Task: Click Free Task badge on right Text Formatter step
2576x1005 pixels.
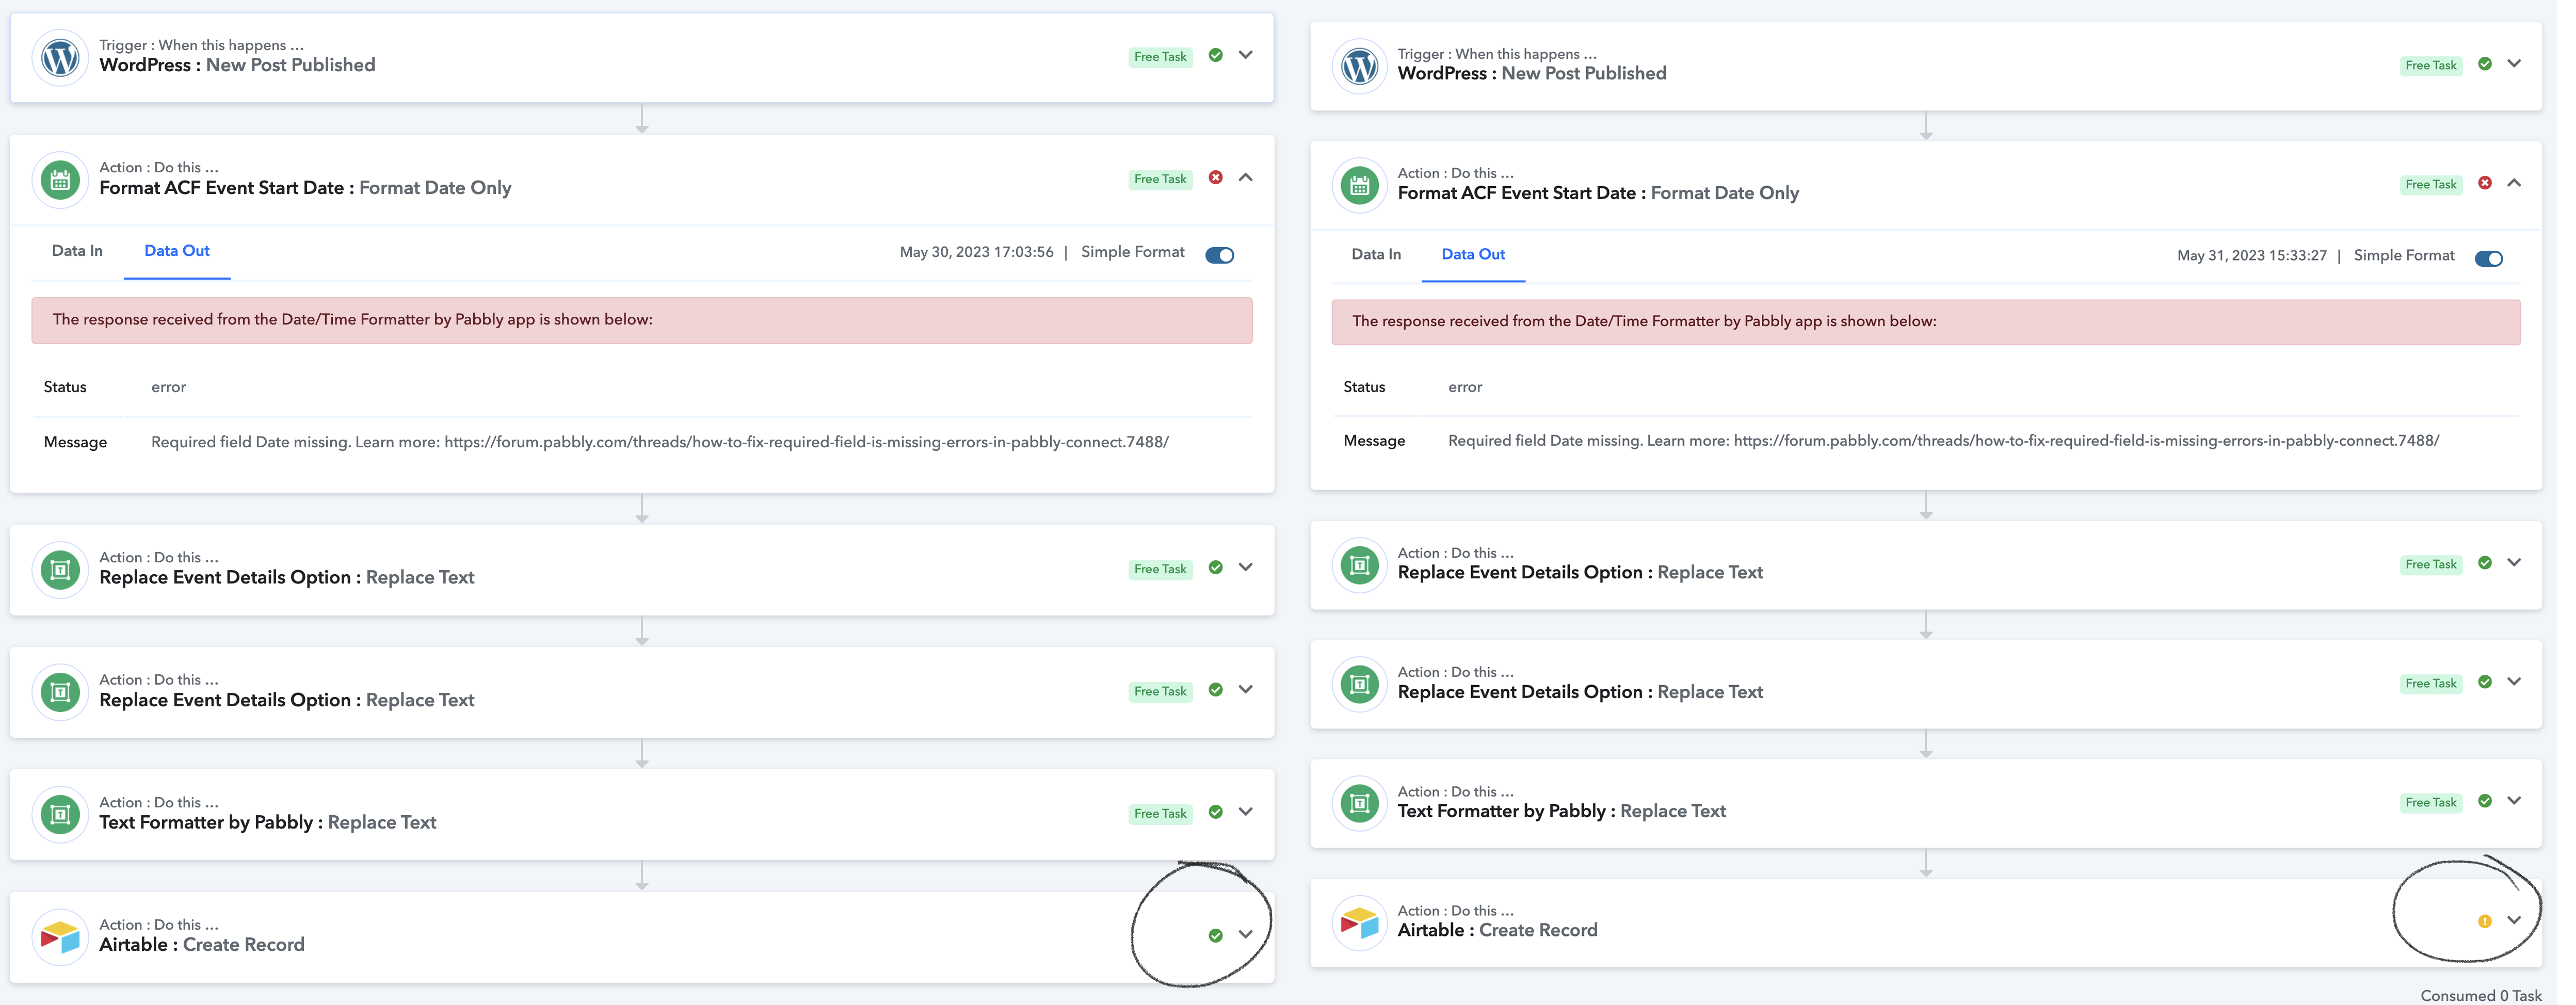Action: click(2431, 803)
